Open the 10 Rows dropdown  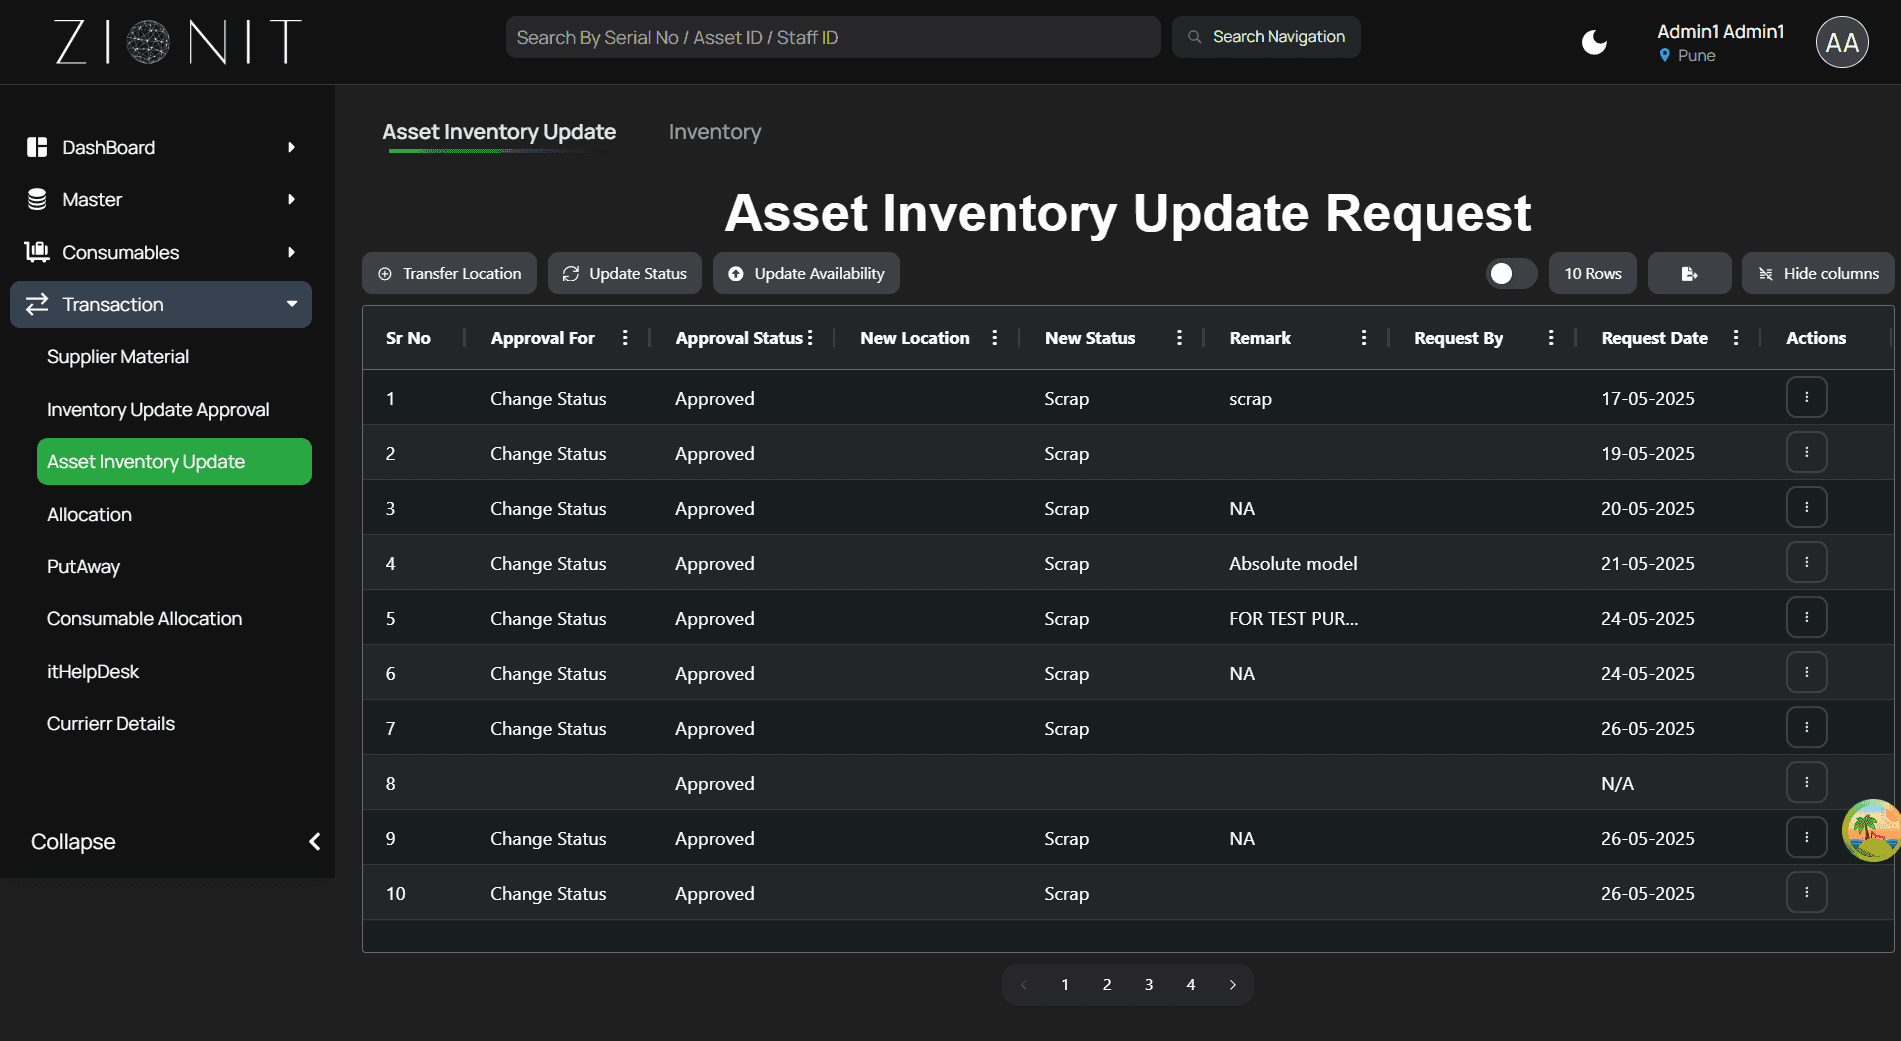[1592, 273]
